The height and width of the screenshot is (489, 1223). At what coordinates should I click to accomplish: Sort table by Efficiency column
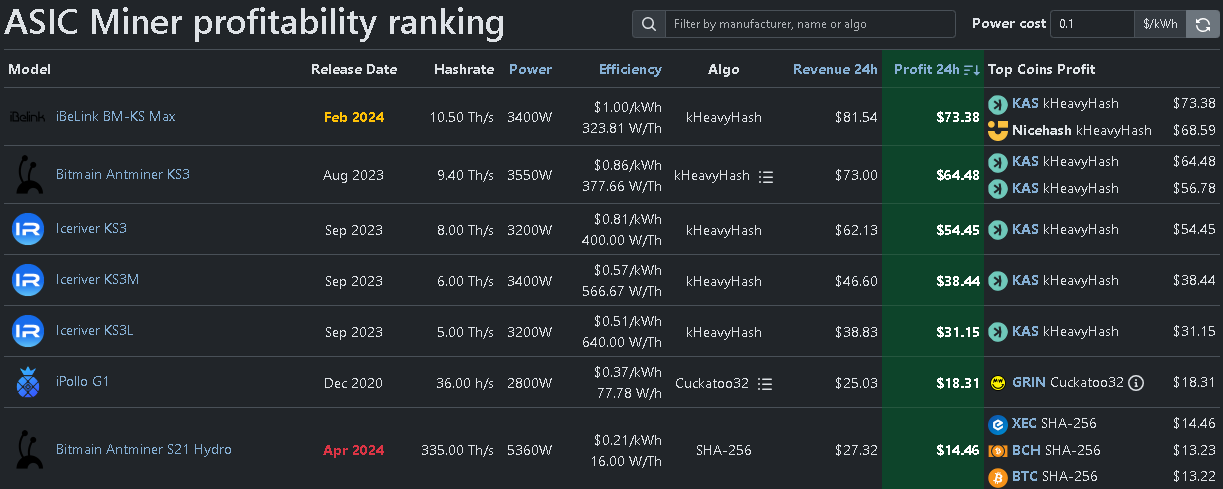(630, 69)
